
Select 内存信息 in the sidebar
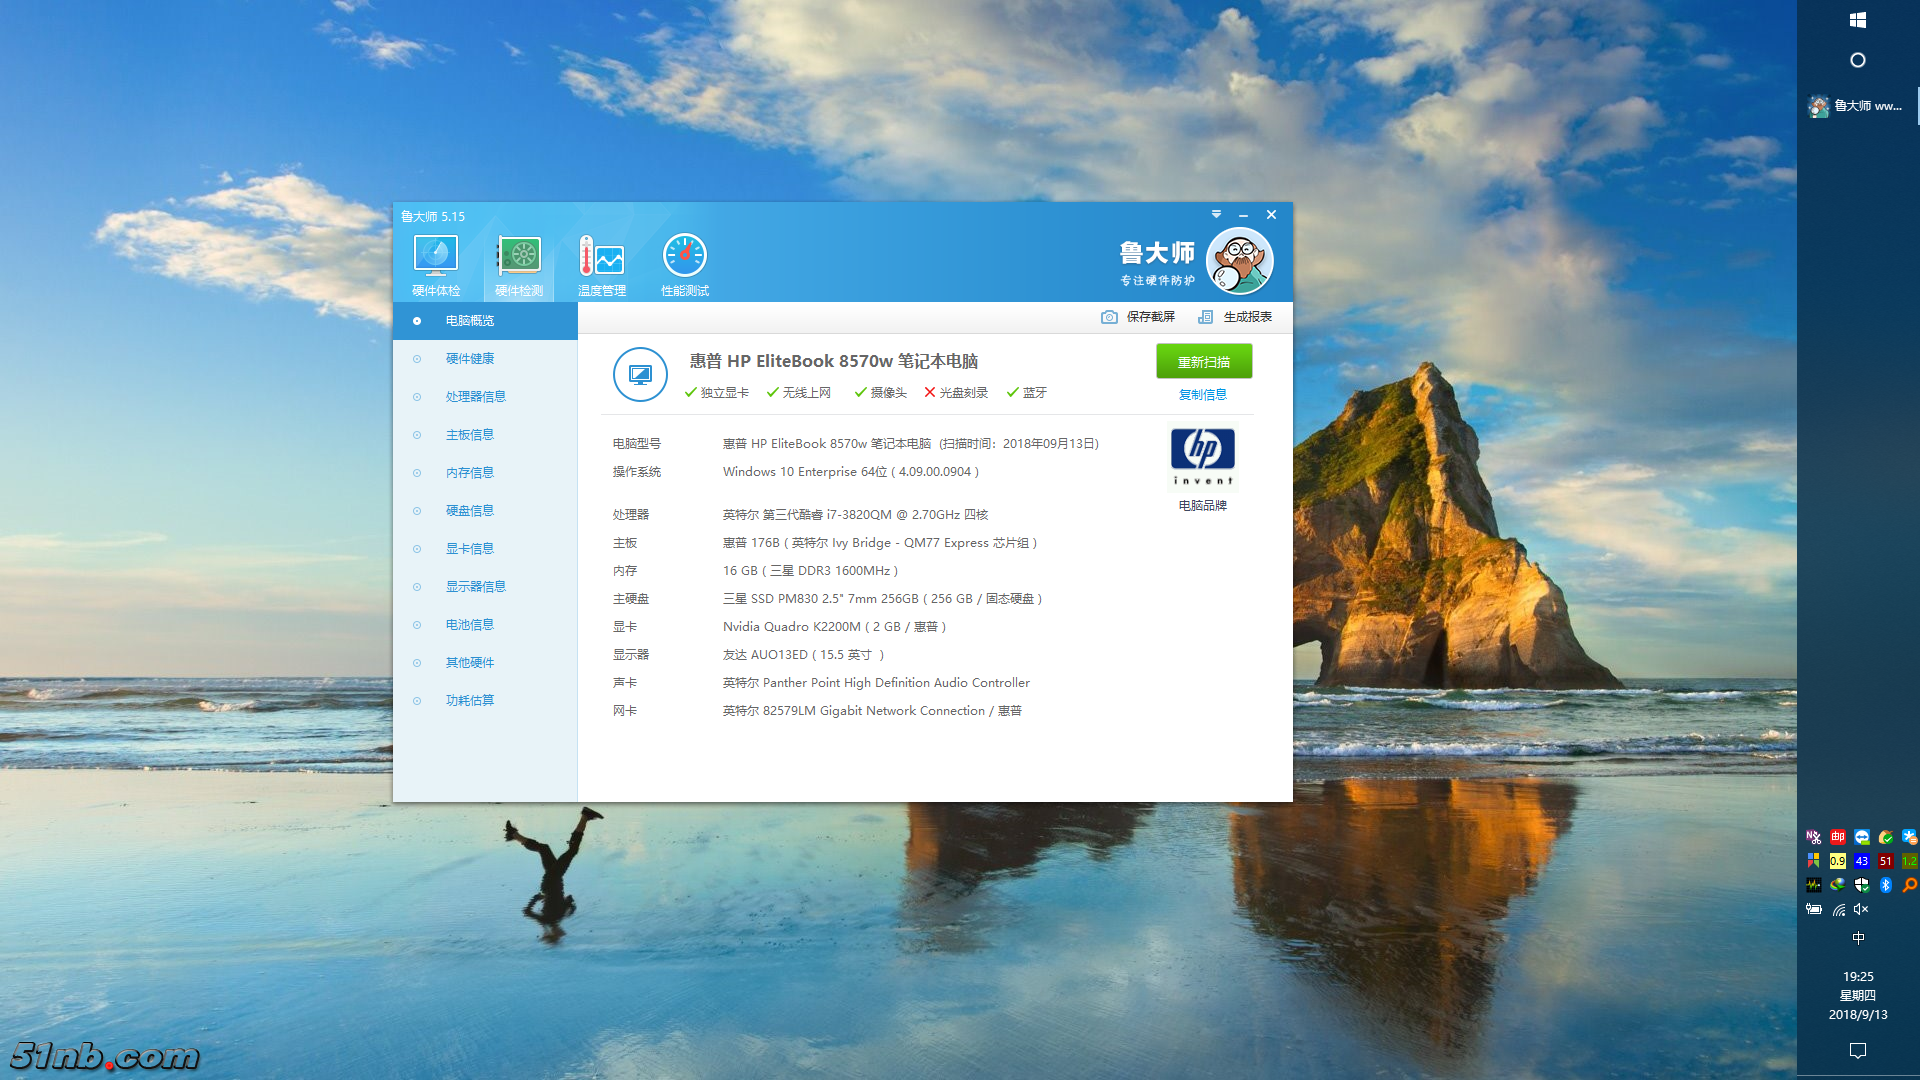pyautogui.click(x=485, y=473)
